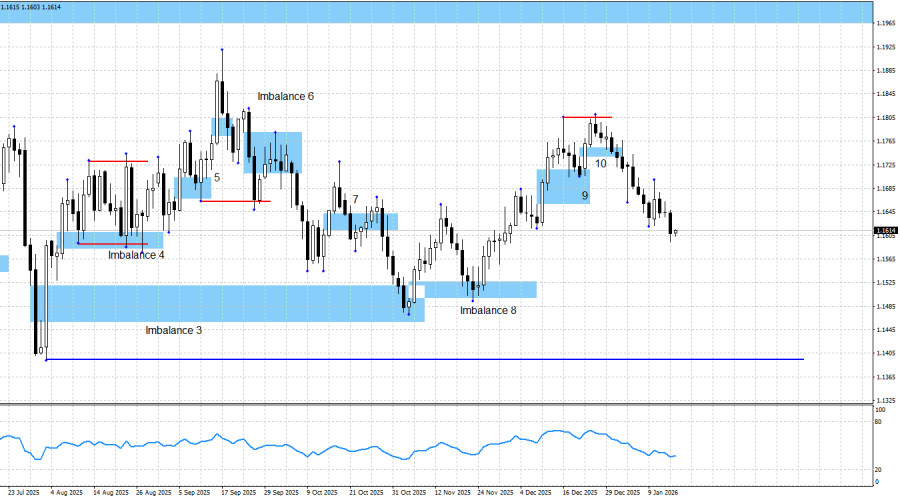900x500 pixels.
Task: Click the 1.1965 price level on axis
Action: tap(885, 23)
